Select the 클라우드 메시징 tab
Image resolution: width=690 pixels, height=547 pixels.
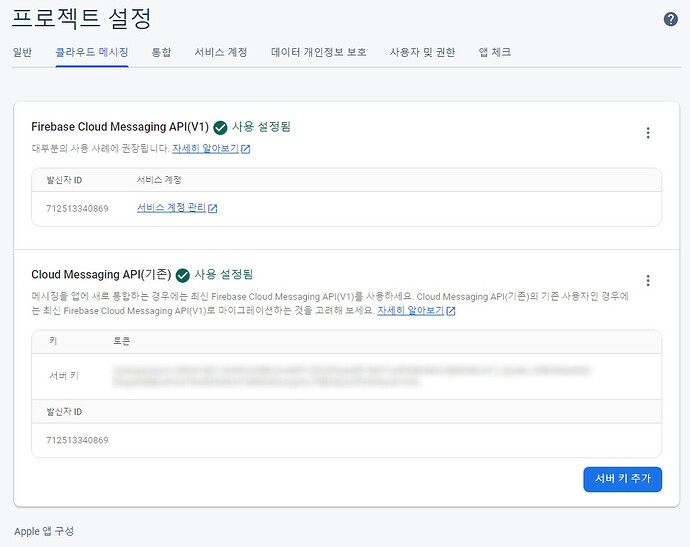tap(92, 52)
